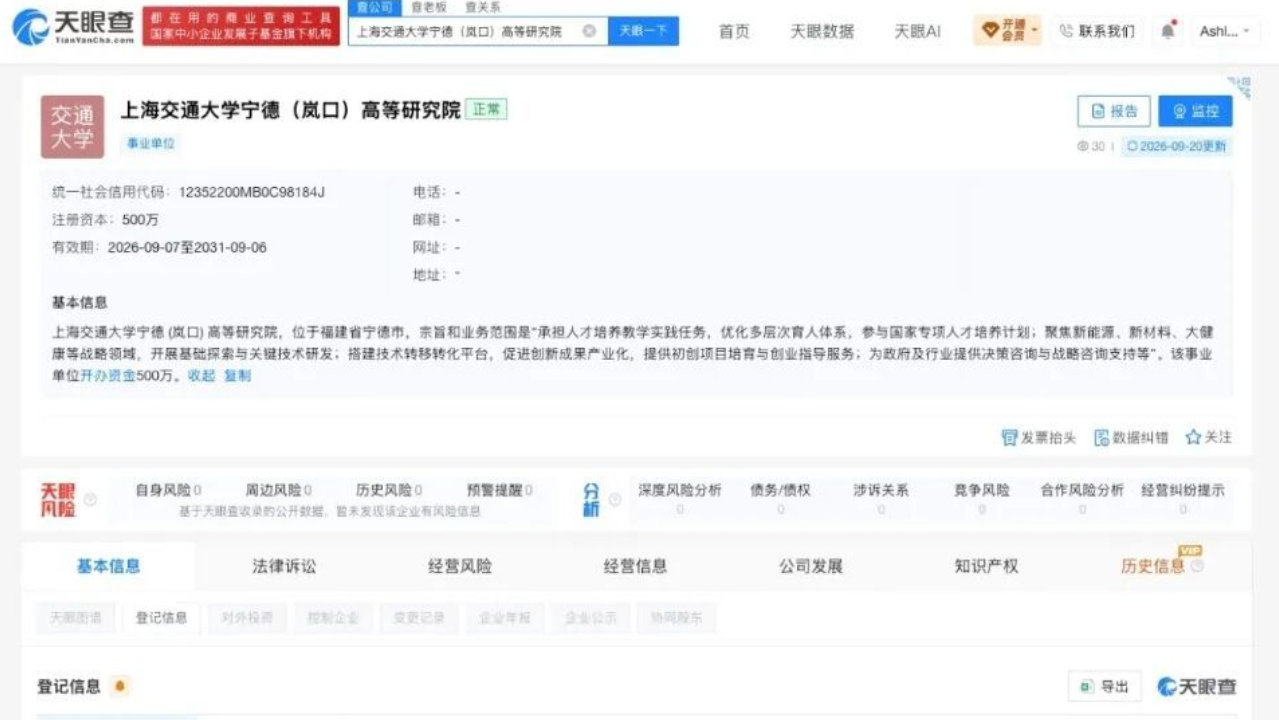This screenshot has height=720, width=1279.
Task: Switch to the 公司发展 tab
Action: click(x=811, y=566)
